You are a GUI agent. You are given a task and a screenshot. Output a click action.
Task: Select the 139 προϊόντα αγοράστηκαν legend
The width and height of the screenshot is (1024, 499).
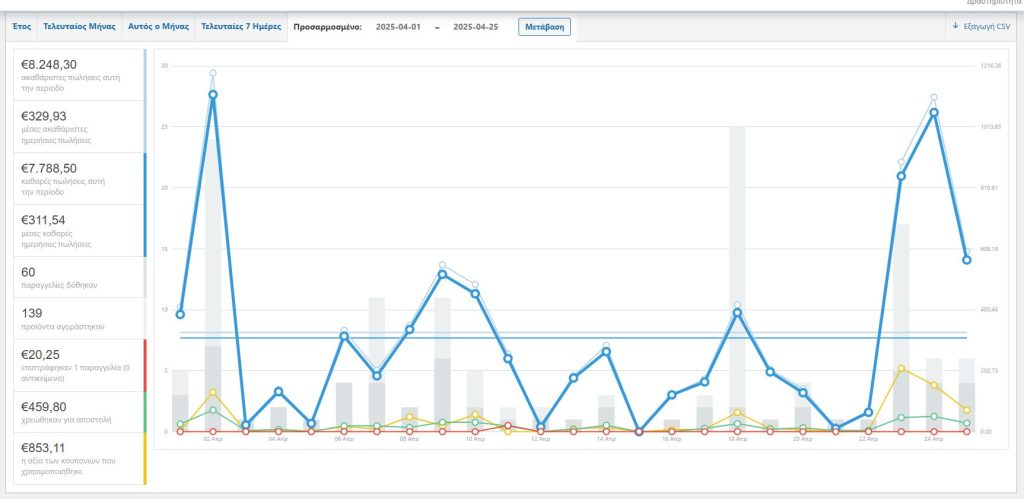click(79, 318)
